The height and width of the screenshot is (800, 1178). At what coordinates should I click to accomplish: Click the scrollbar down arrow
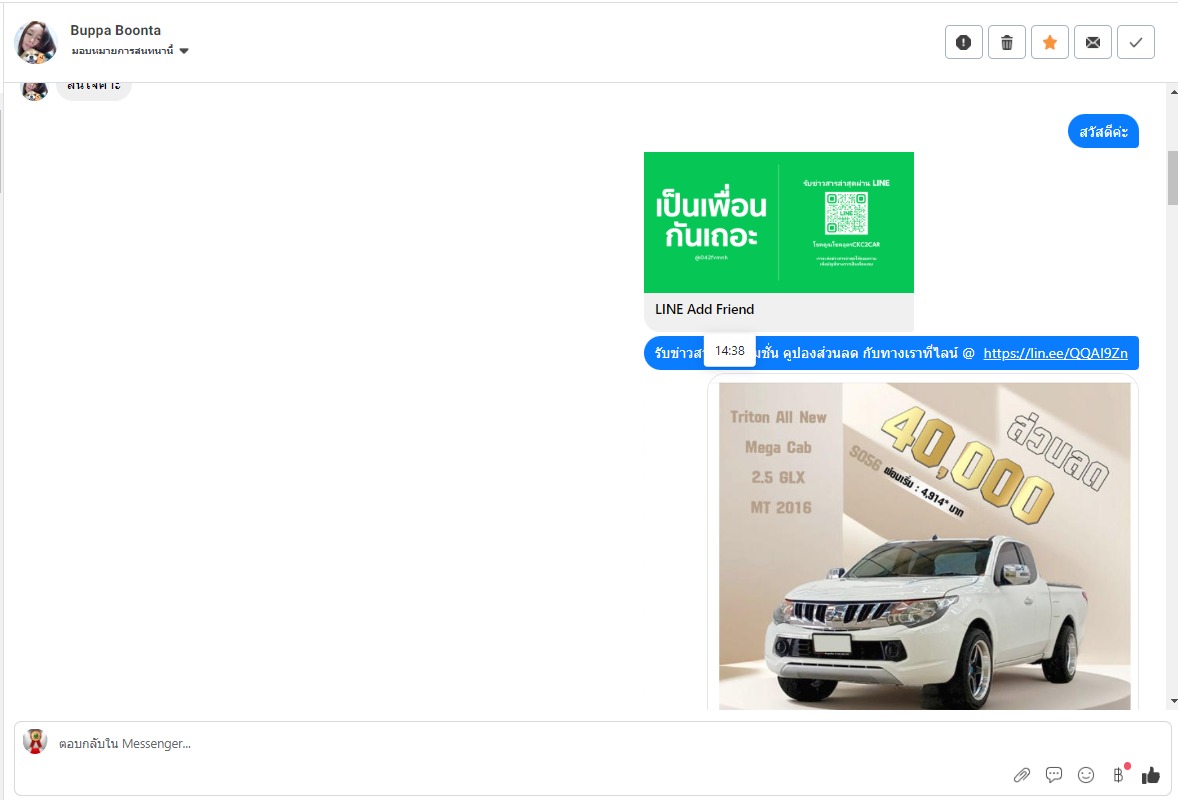[1173, 702]
